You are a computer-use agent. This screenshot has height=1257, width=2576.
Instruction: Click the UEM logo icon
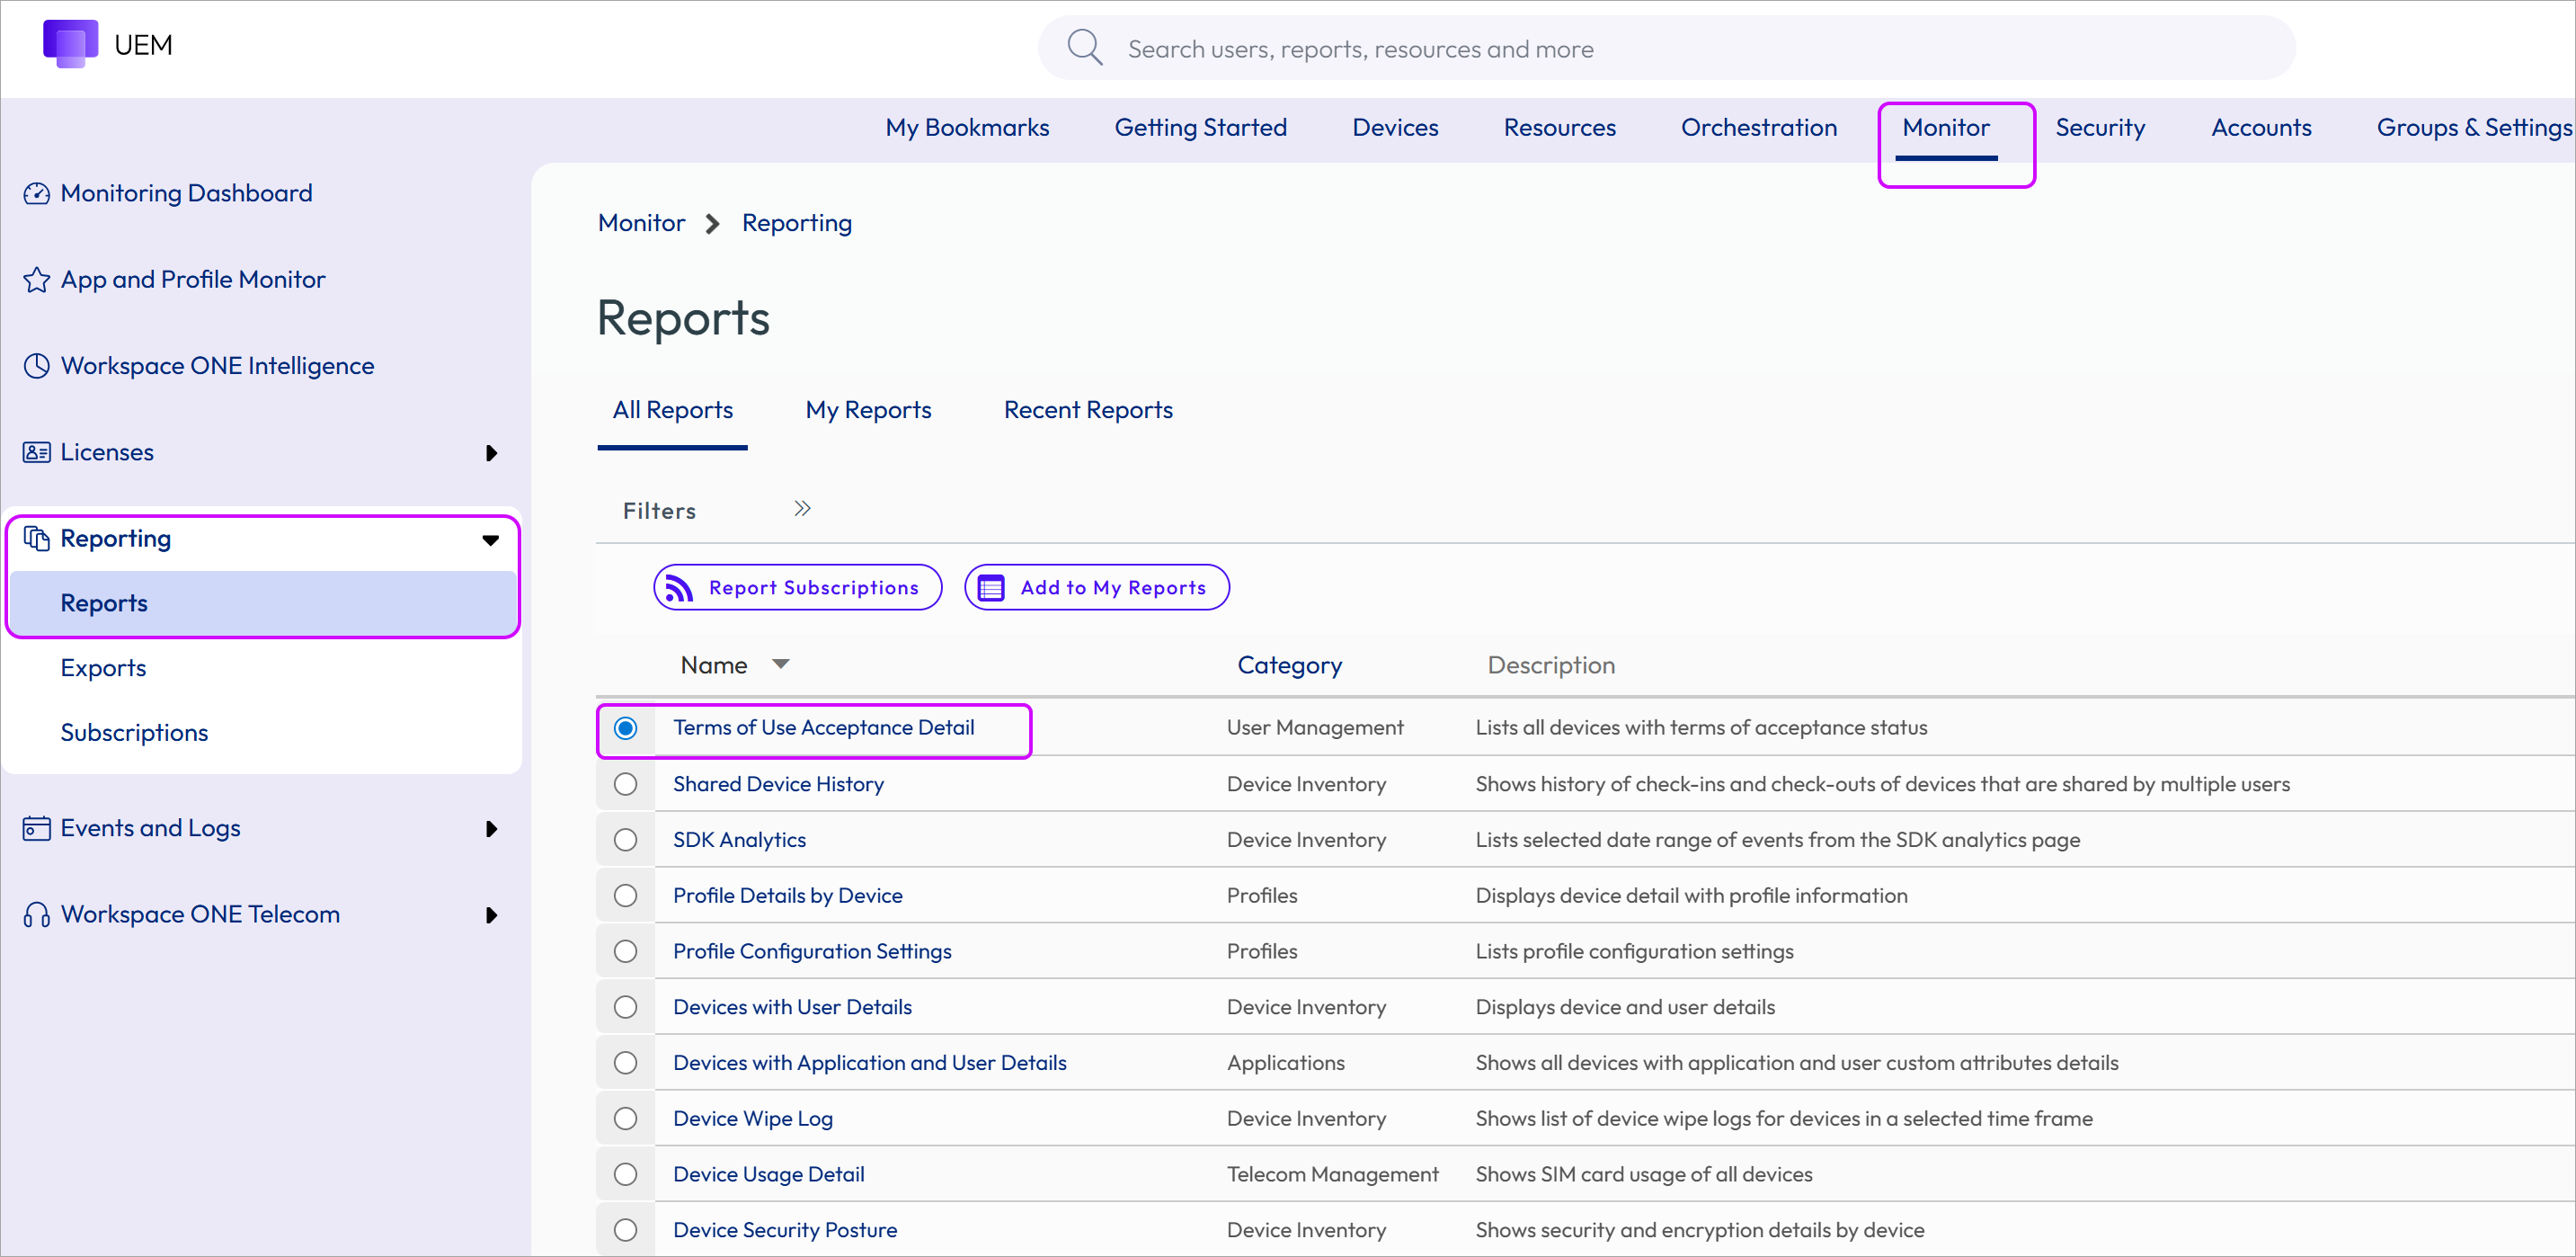click(70, 44)
